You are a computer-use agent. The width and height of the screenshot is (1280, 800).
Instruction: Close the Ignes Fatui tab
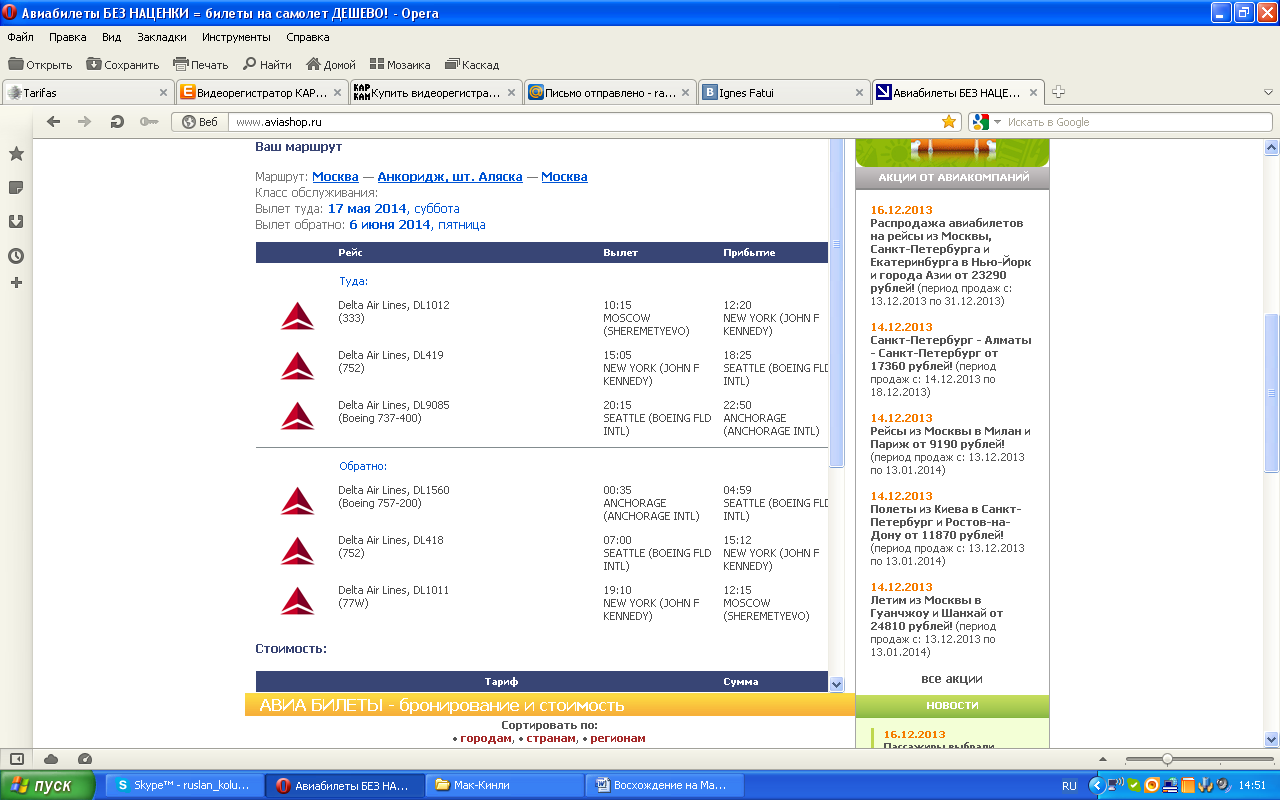click(860, 93)
